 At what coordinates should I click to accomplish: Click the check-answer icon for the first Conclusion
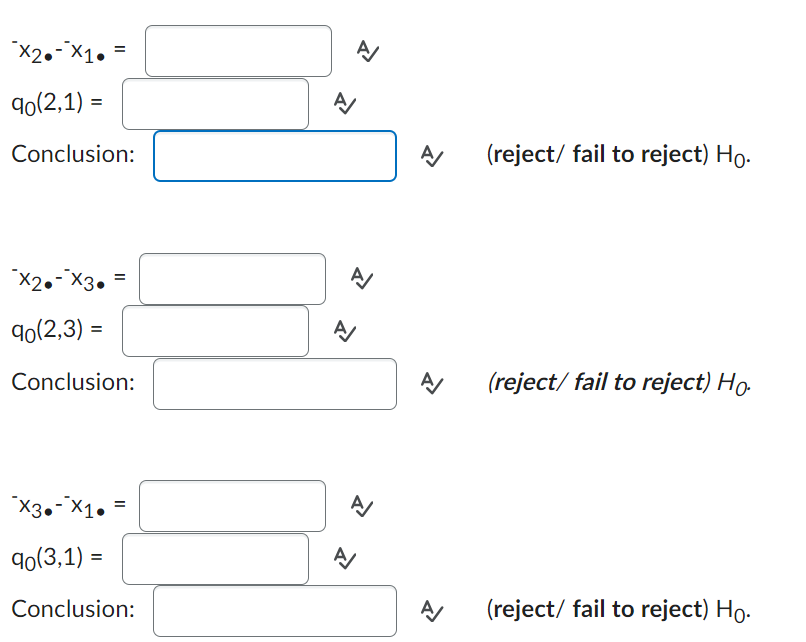pyautogui.click(x=431, y=156)
